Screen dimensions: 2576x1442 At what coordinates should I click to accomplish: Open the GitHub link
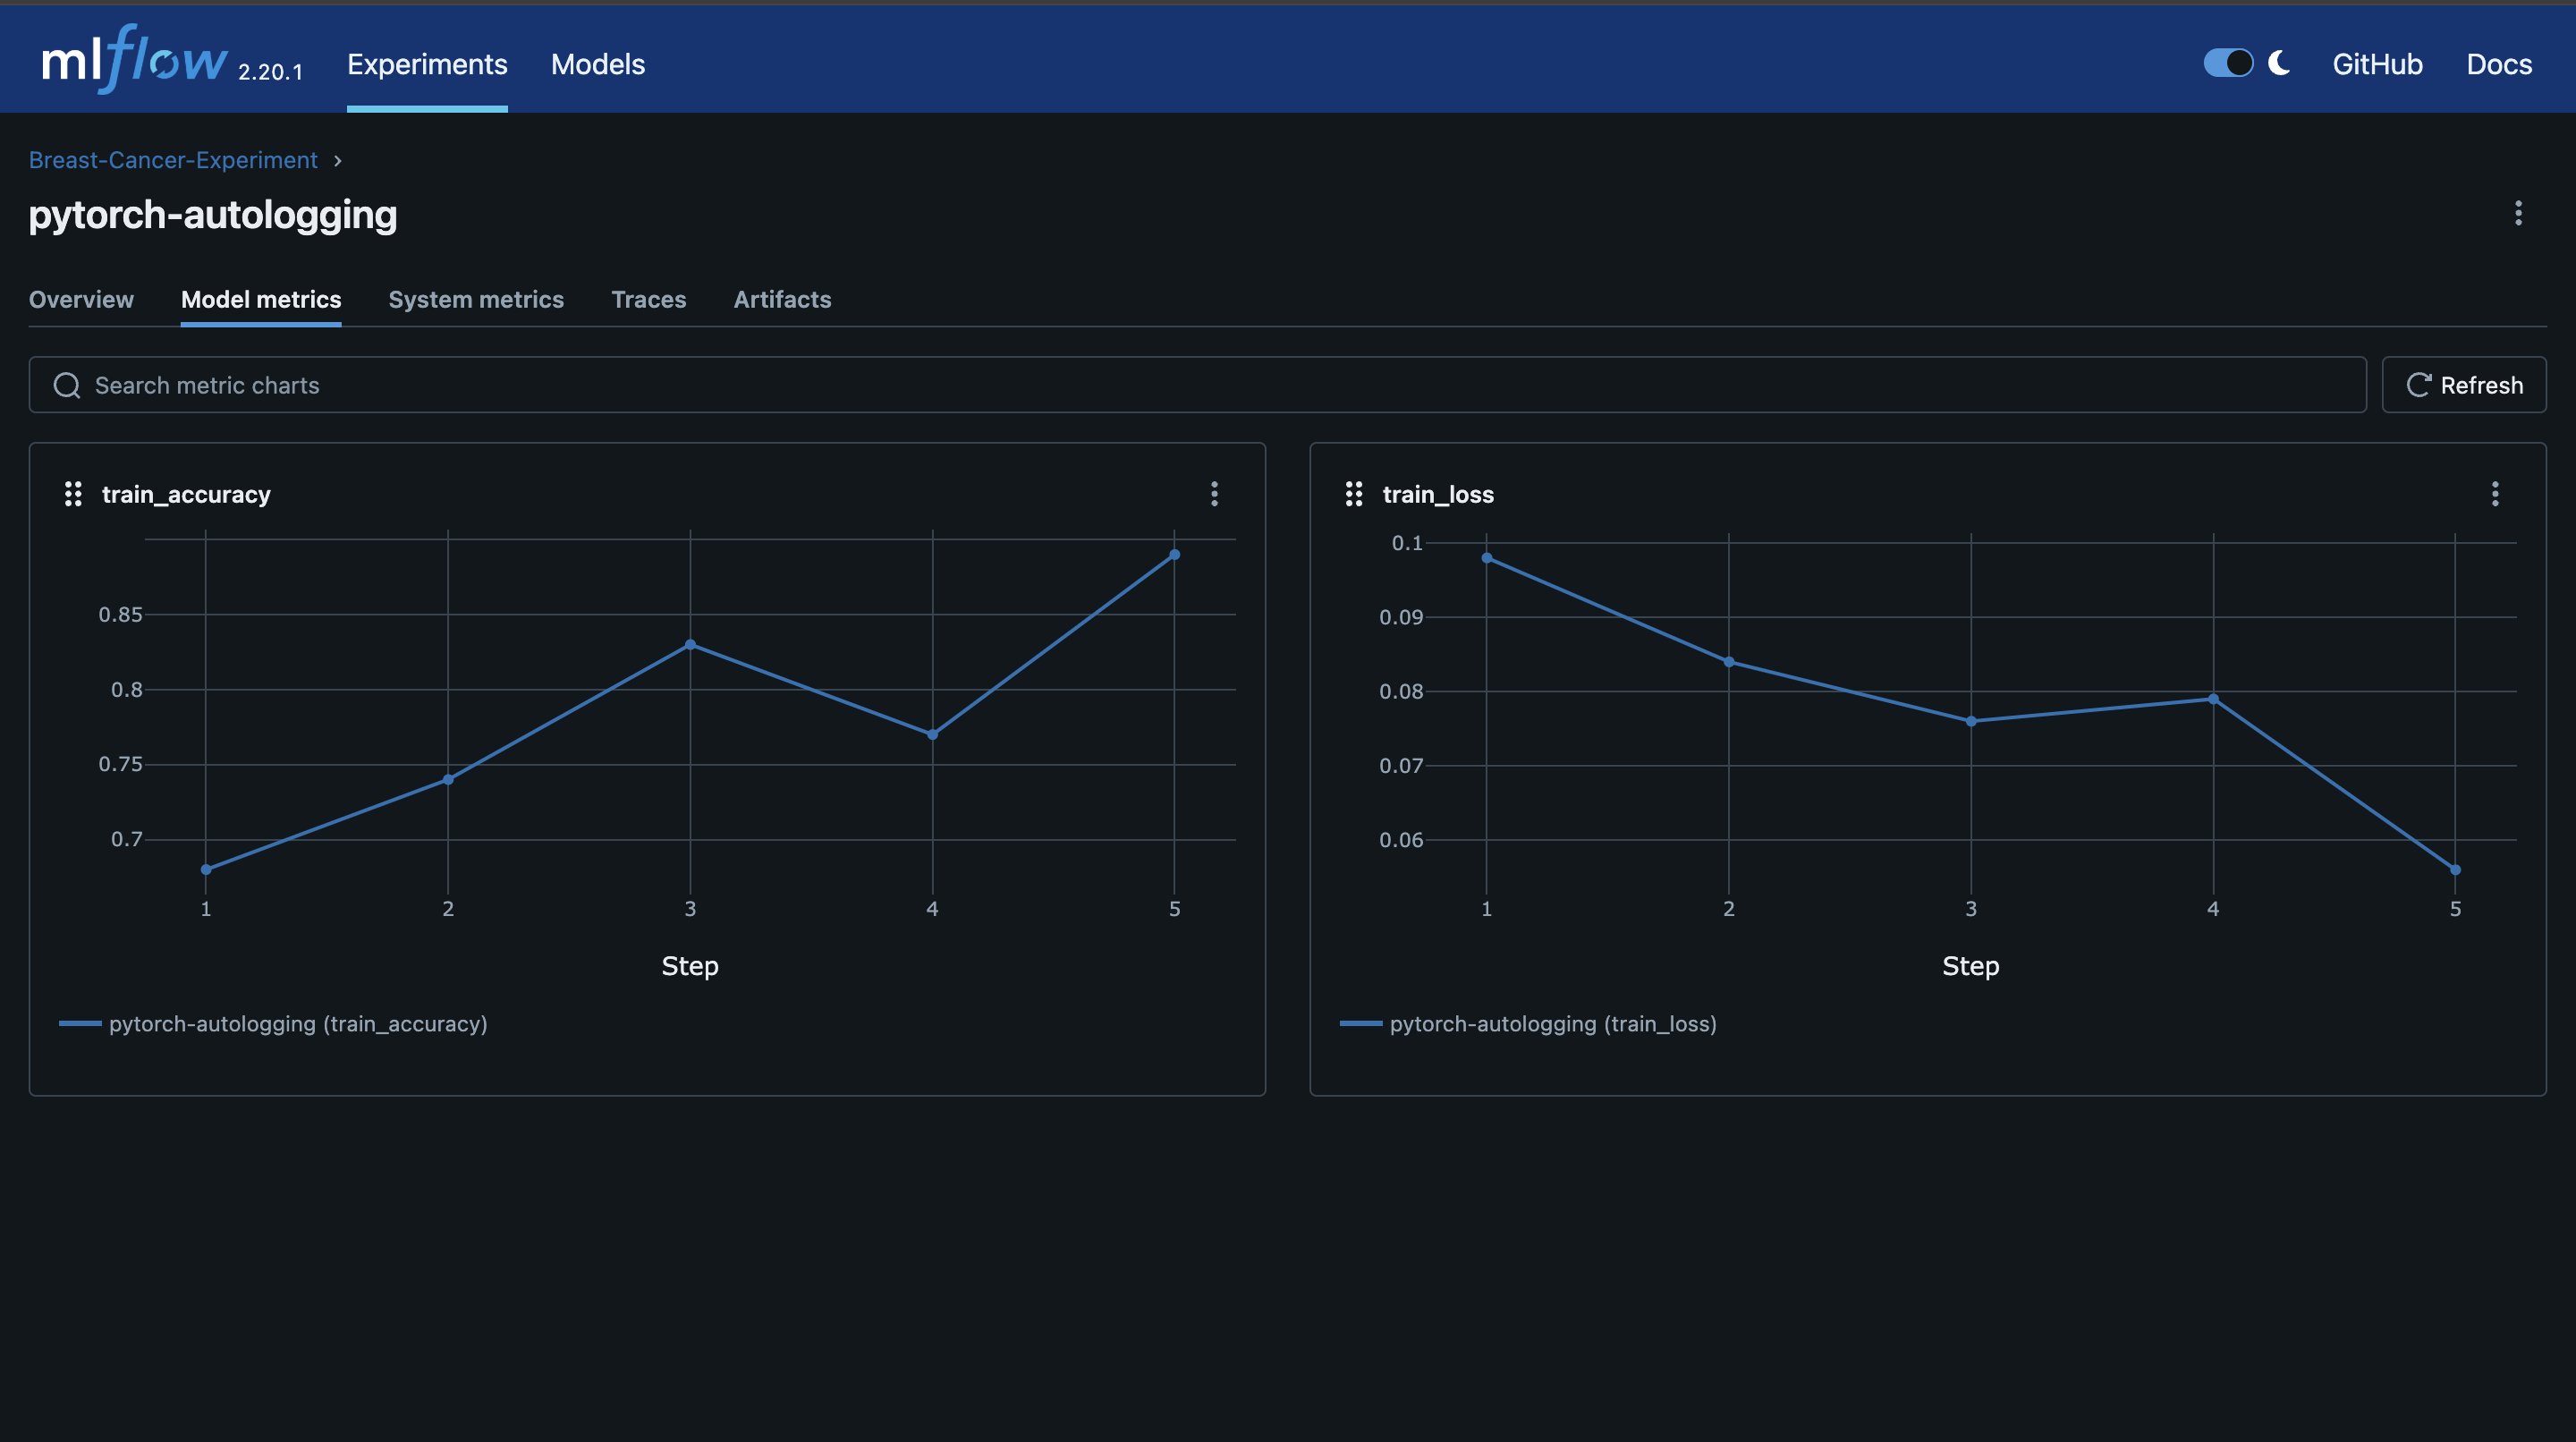point(2377,65)
